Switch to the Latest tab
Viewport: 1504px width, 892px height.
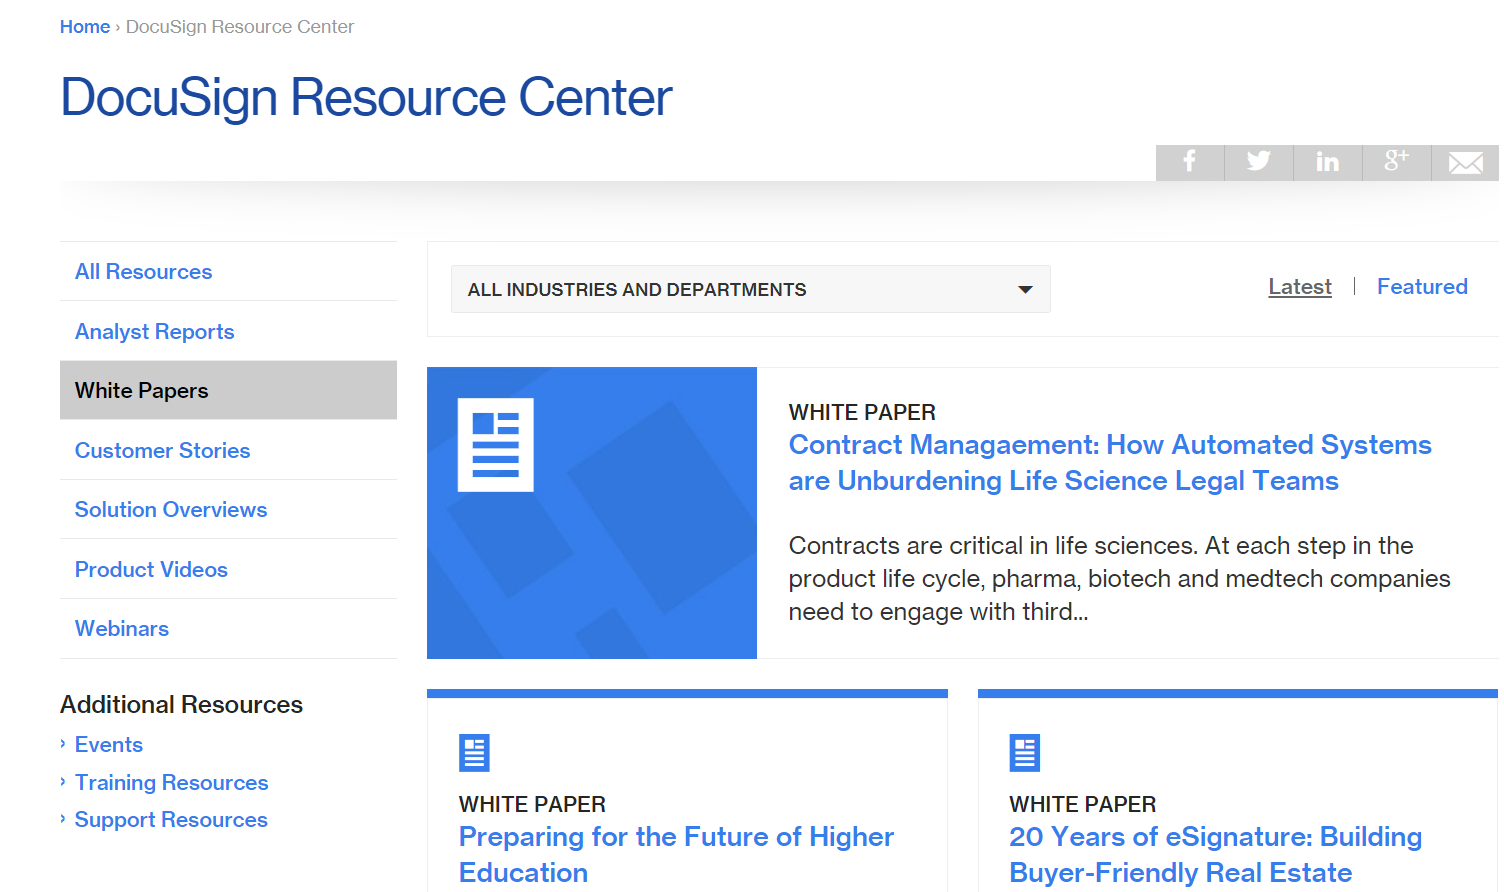click(1299, 286)
